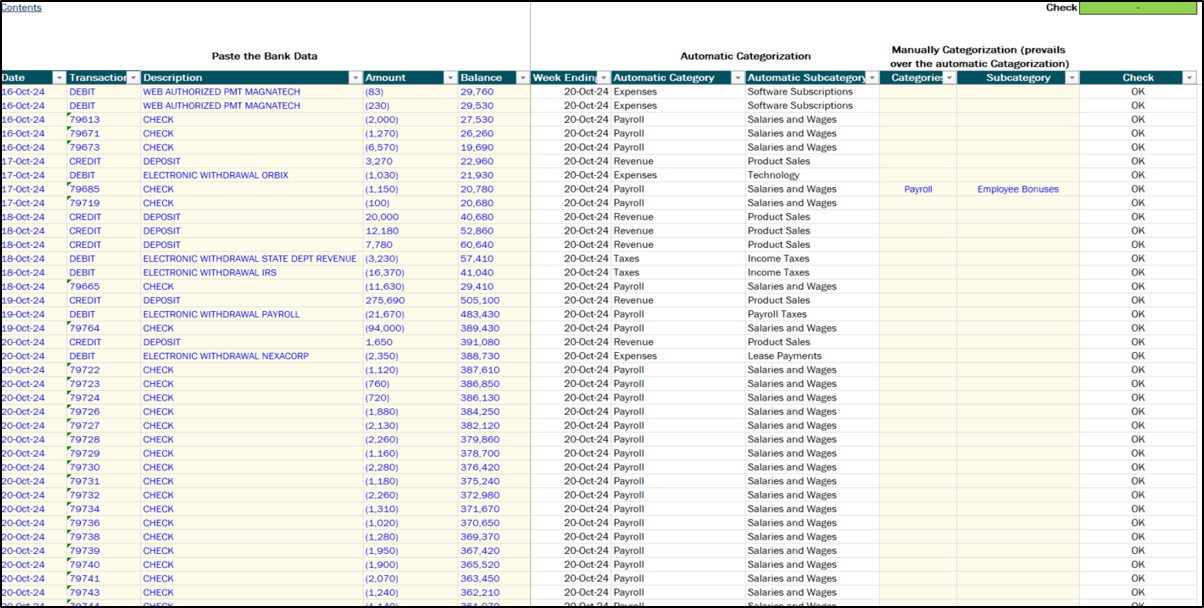The width and height of the screenshot is (1204, 608).
Task: Select check number 79730 cell
Action: pyautogui.click(x=102, y=468)
